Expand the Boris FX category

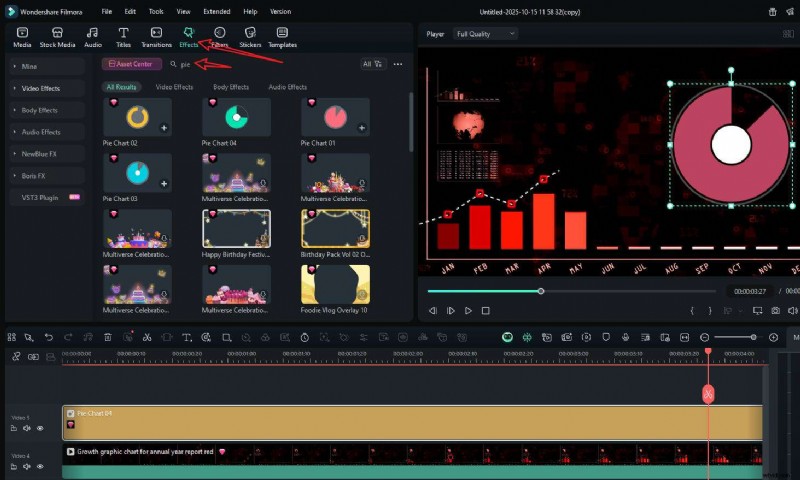click(x=47, y=175)
